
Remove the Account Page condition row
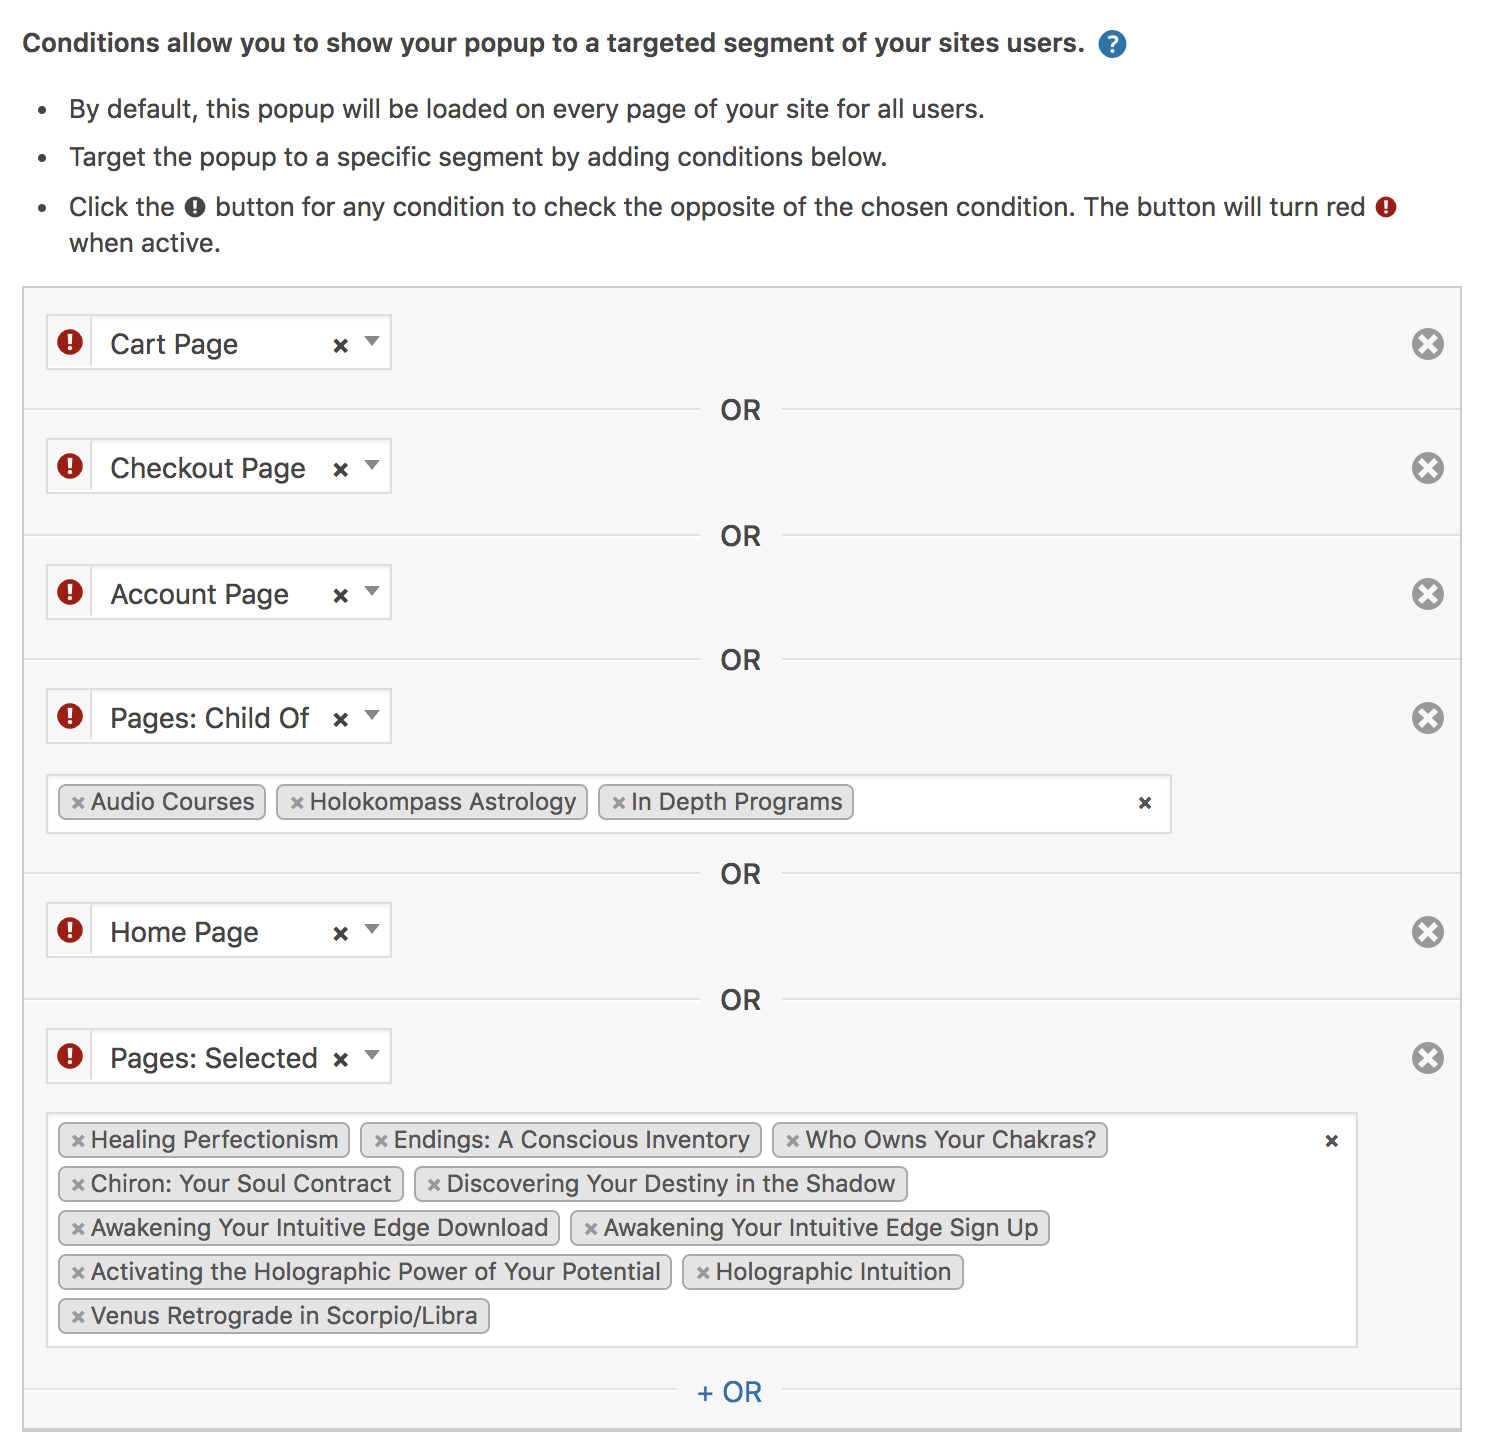point(1427,594)
